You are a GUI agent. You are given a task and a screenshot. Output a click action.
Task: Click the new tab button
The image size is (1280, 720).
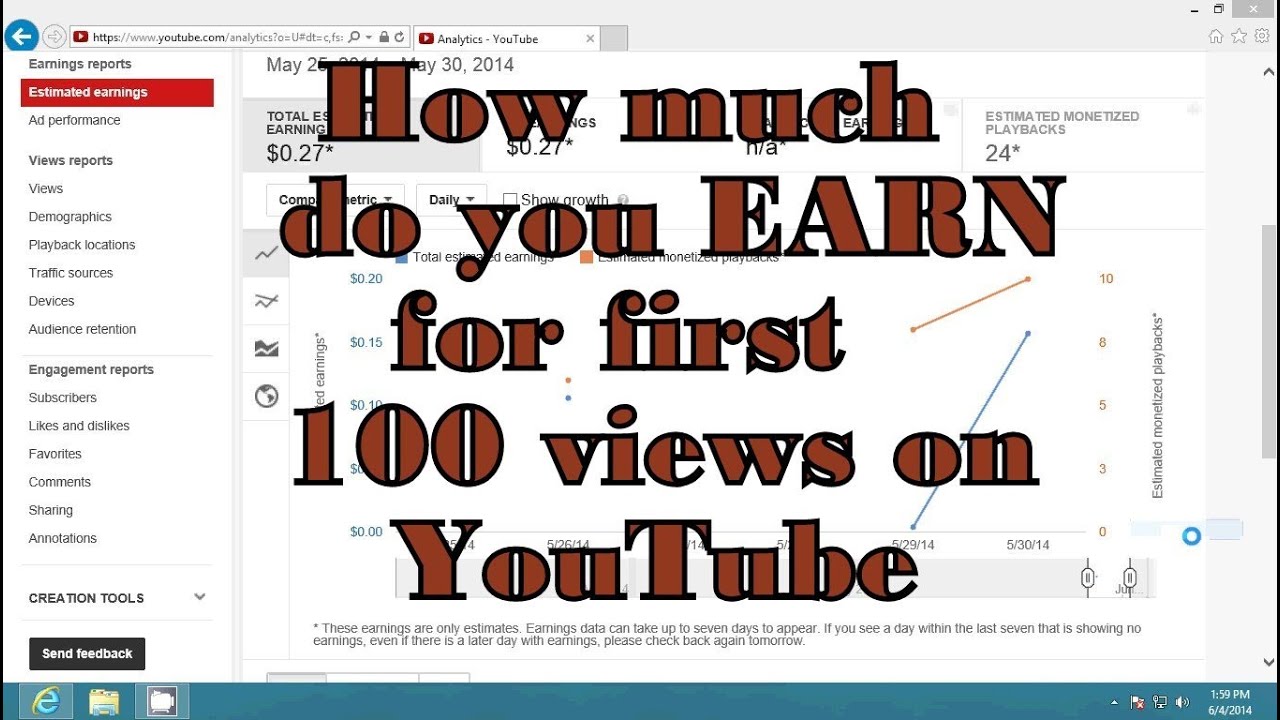(x=614, y=39)
